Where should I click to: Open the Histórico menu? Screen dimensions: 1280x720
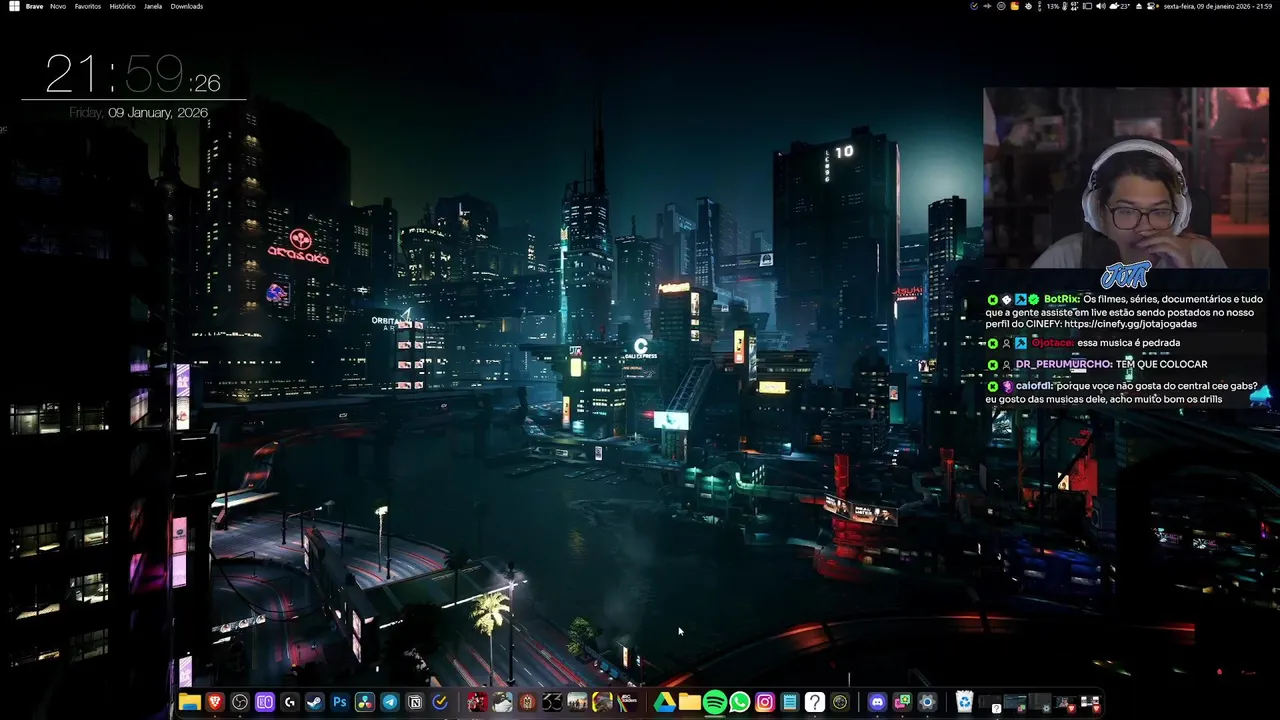tap(122, 6)
